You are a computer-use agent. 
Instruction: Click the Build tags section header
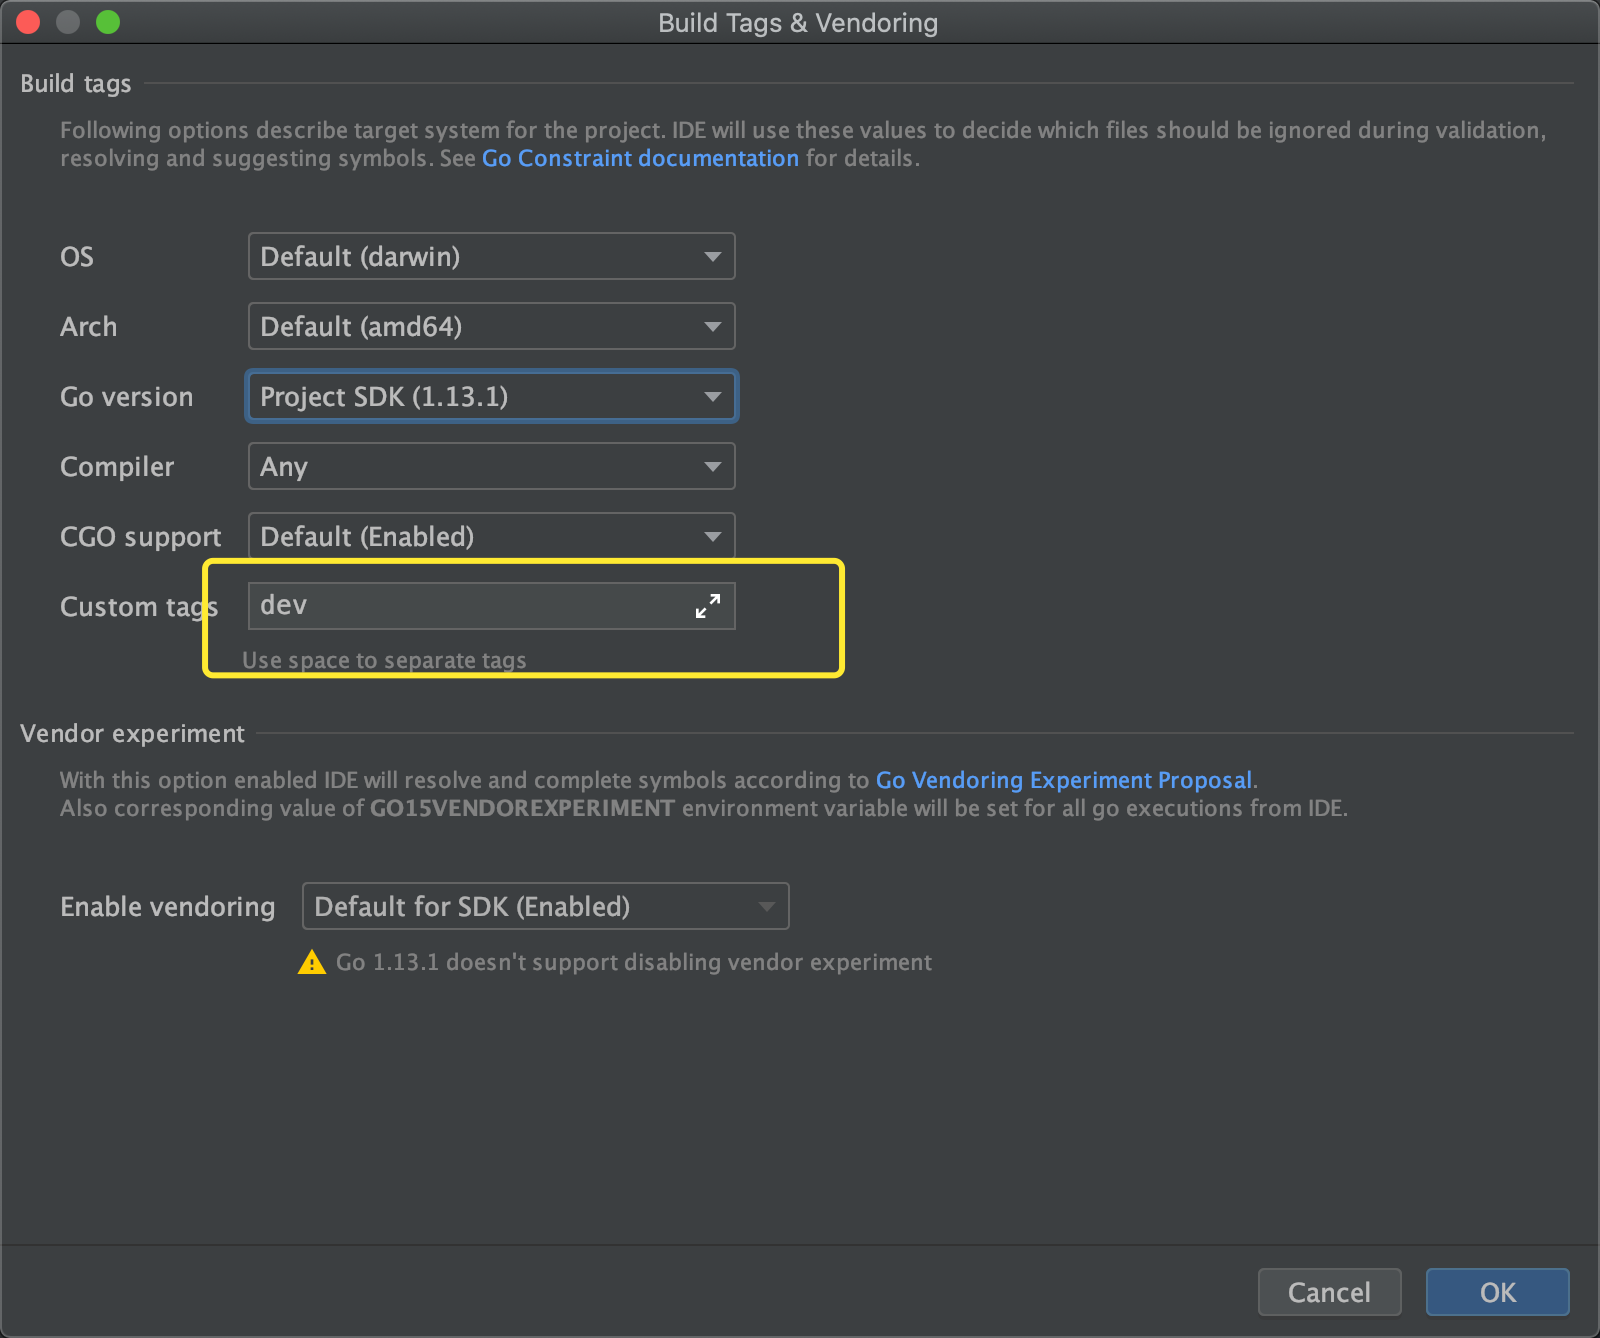click(76, 84)
